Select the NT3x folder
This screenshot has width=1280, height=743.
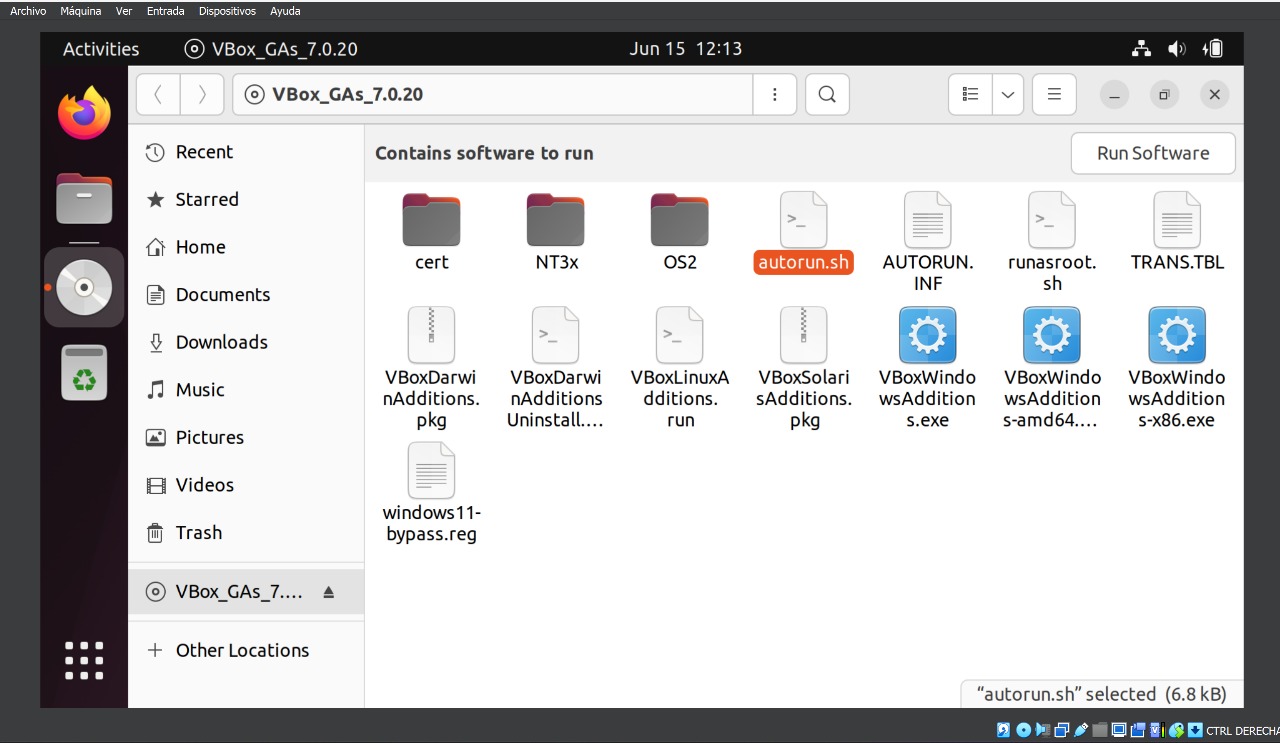[556, 233]
